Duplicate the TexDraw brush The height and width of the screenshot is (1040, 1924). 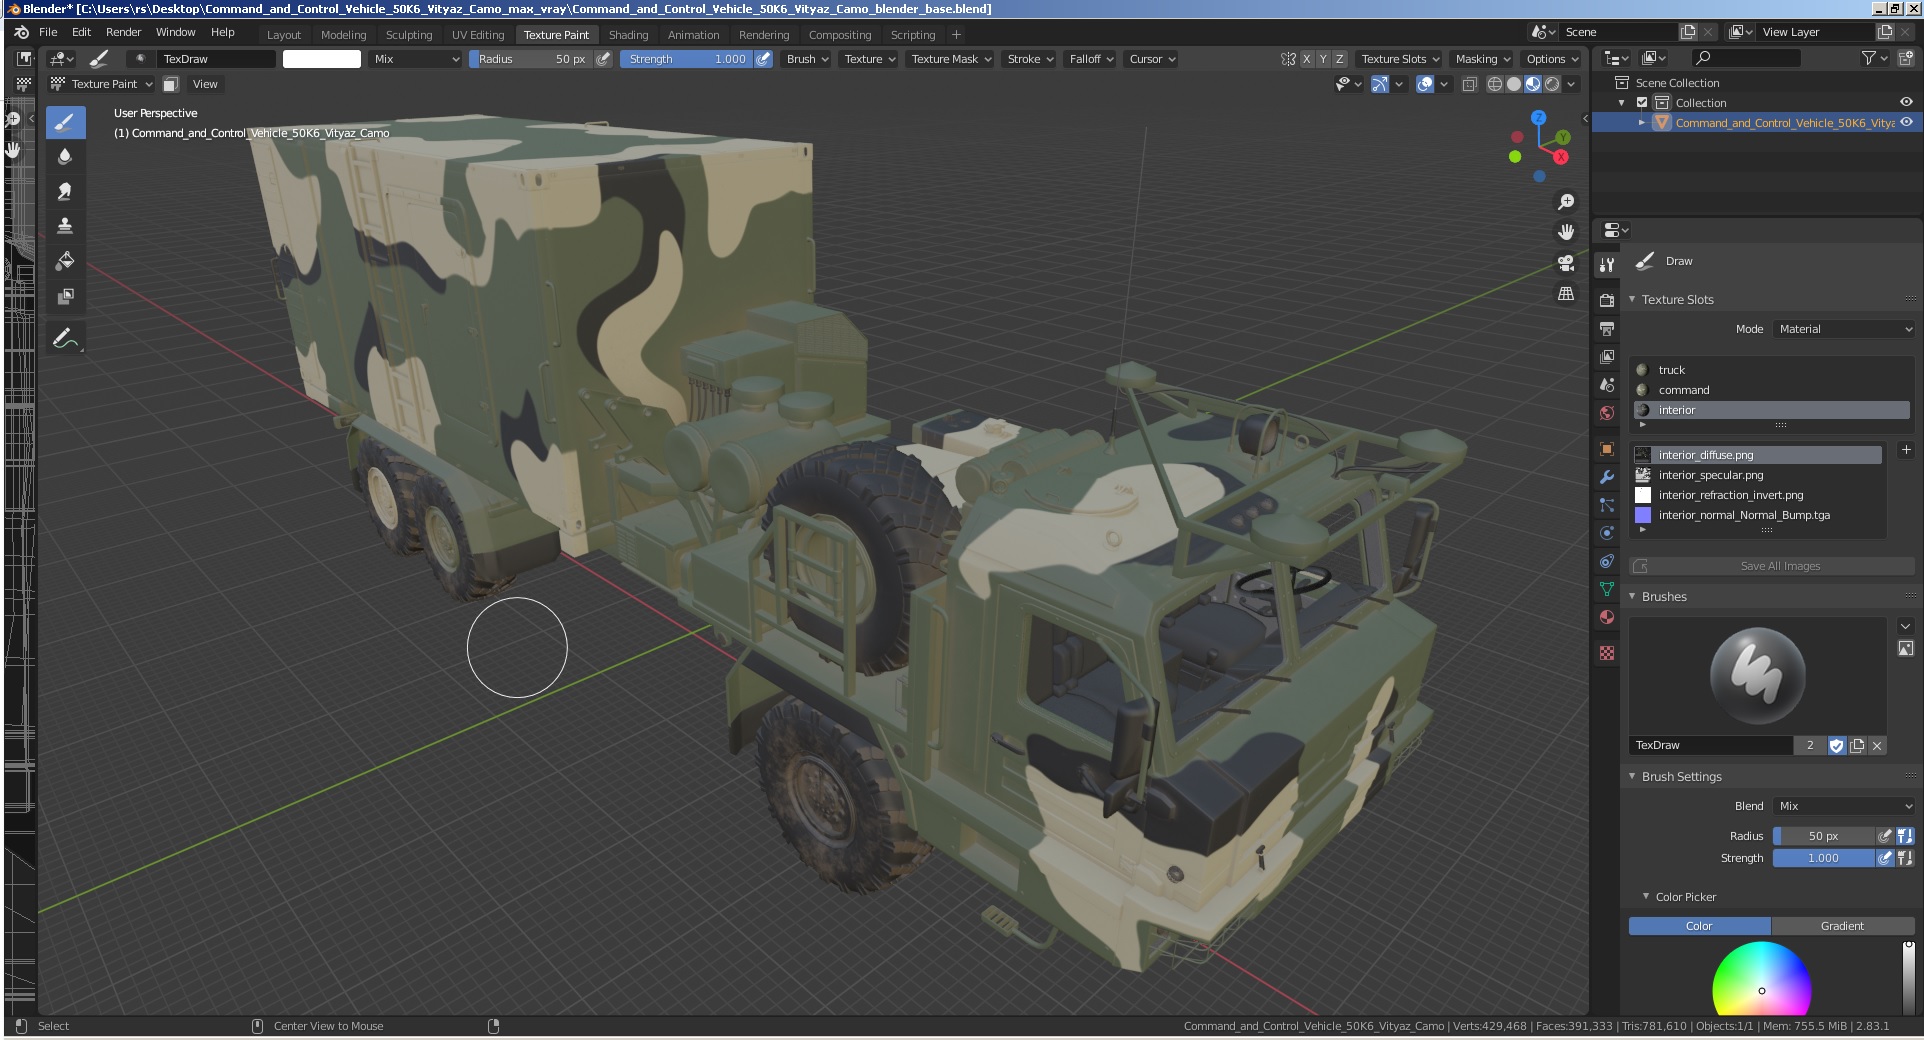pos(1857,745)
